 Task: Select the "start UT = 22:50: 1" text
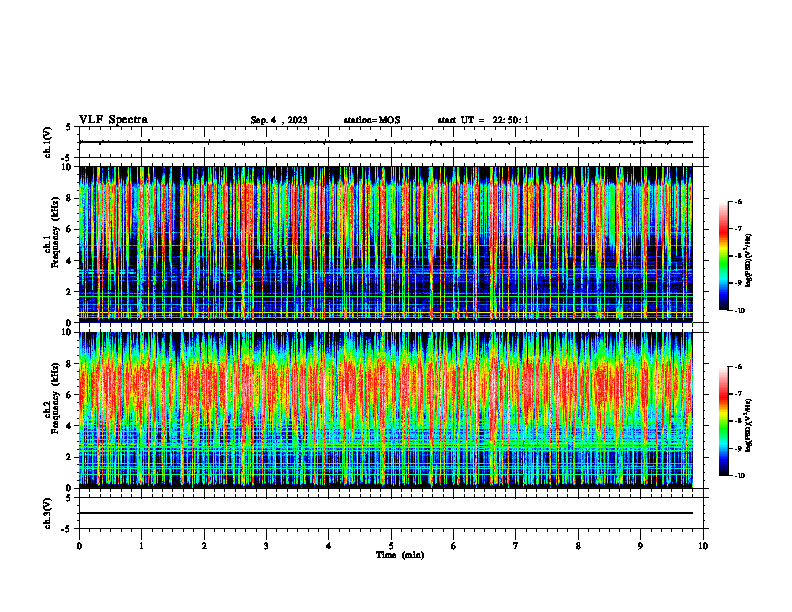click(483, 120)
